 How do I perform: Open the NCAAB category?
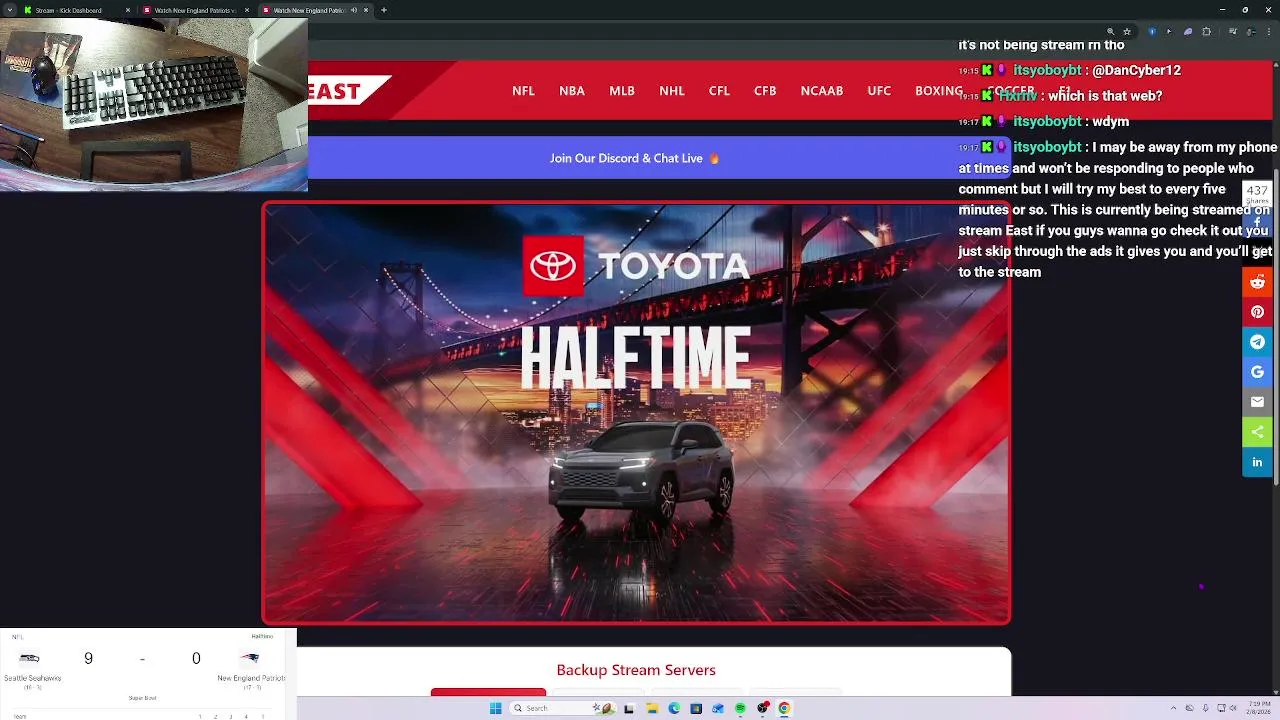pos(822,91)
